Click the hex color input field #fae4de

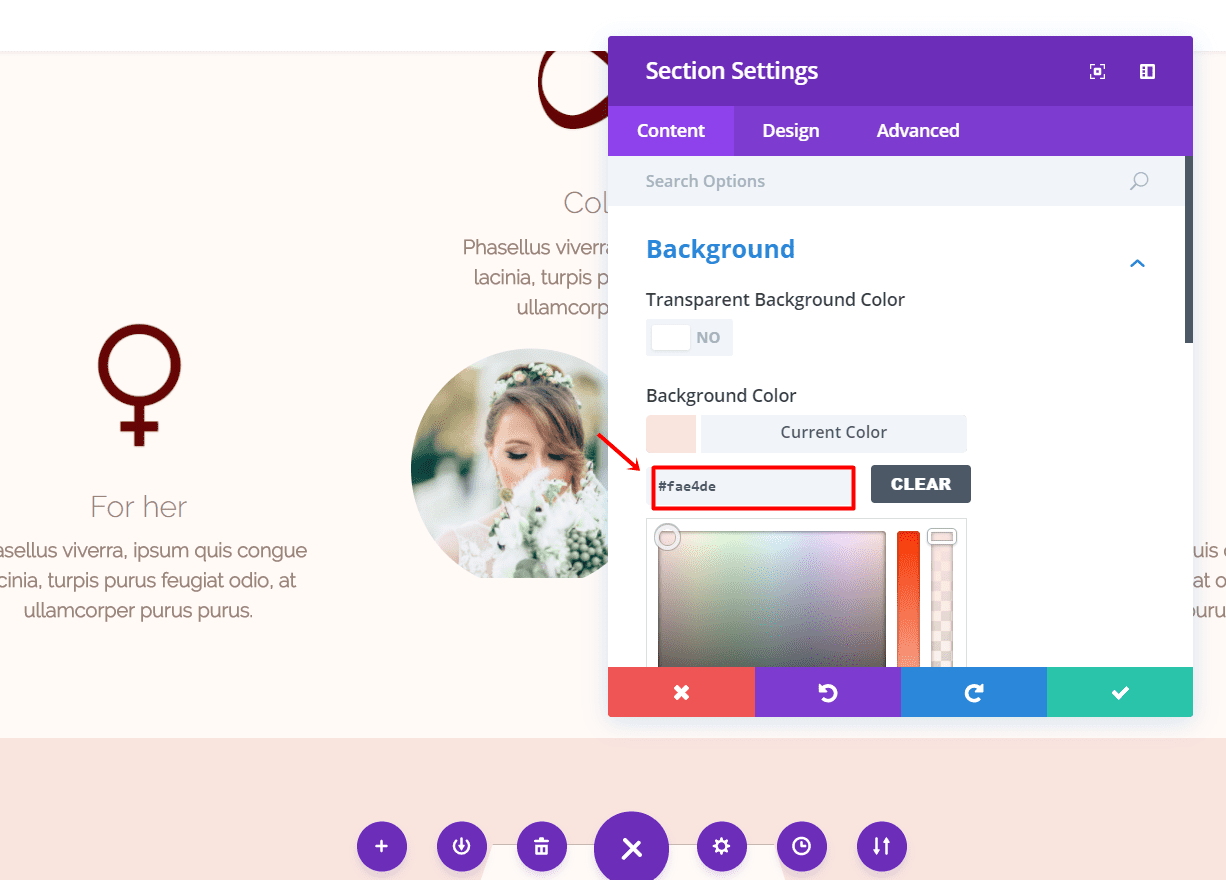pos(753,487)
